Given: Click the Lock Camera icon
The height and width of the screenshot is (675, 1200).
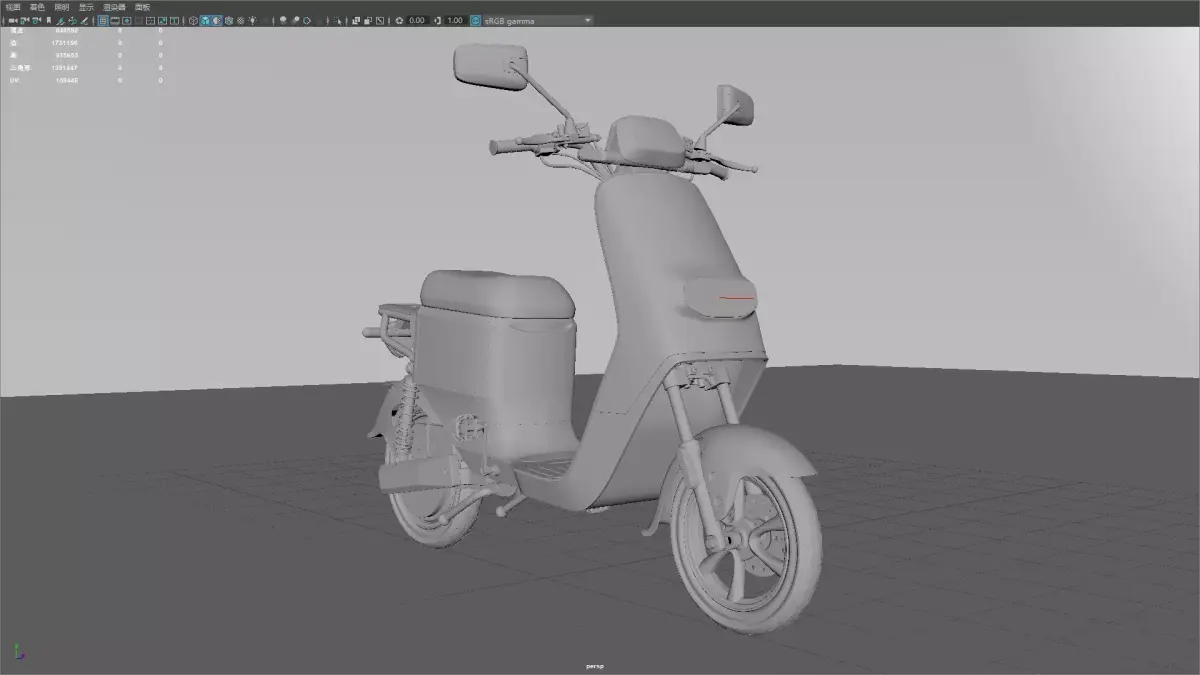Looking at the screenshot, I should coord(24,20).
